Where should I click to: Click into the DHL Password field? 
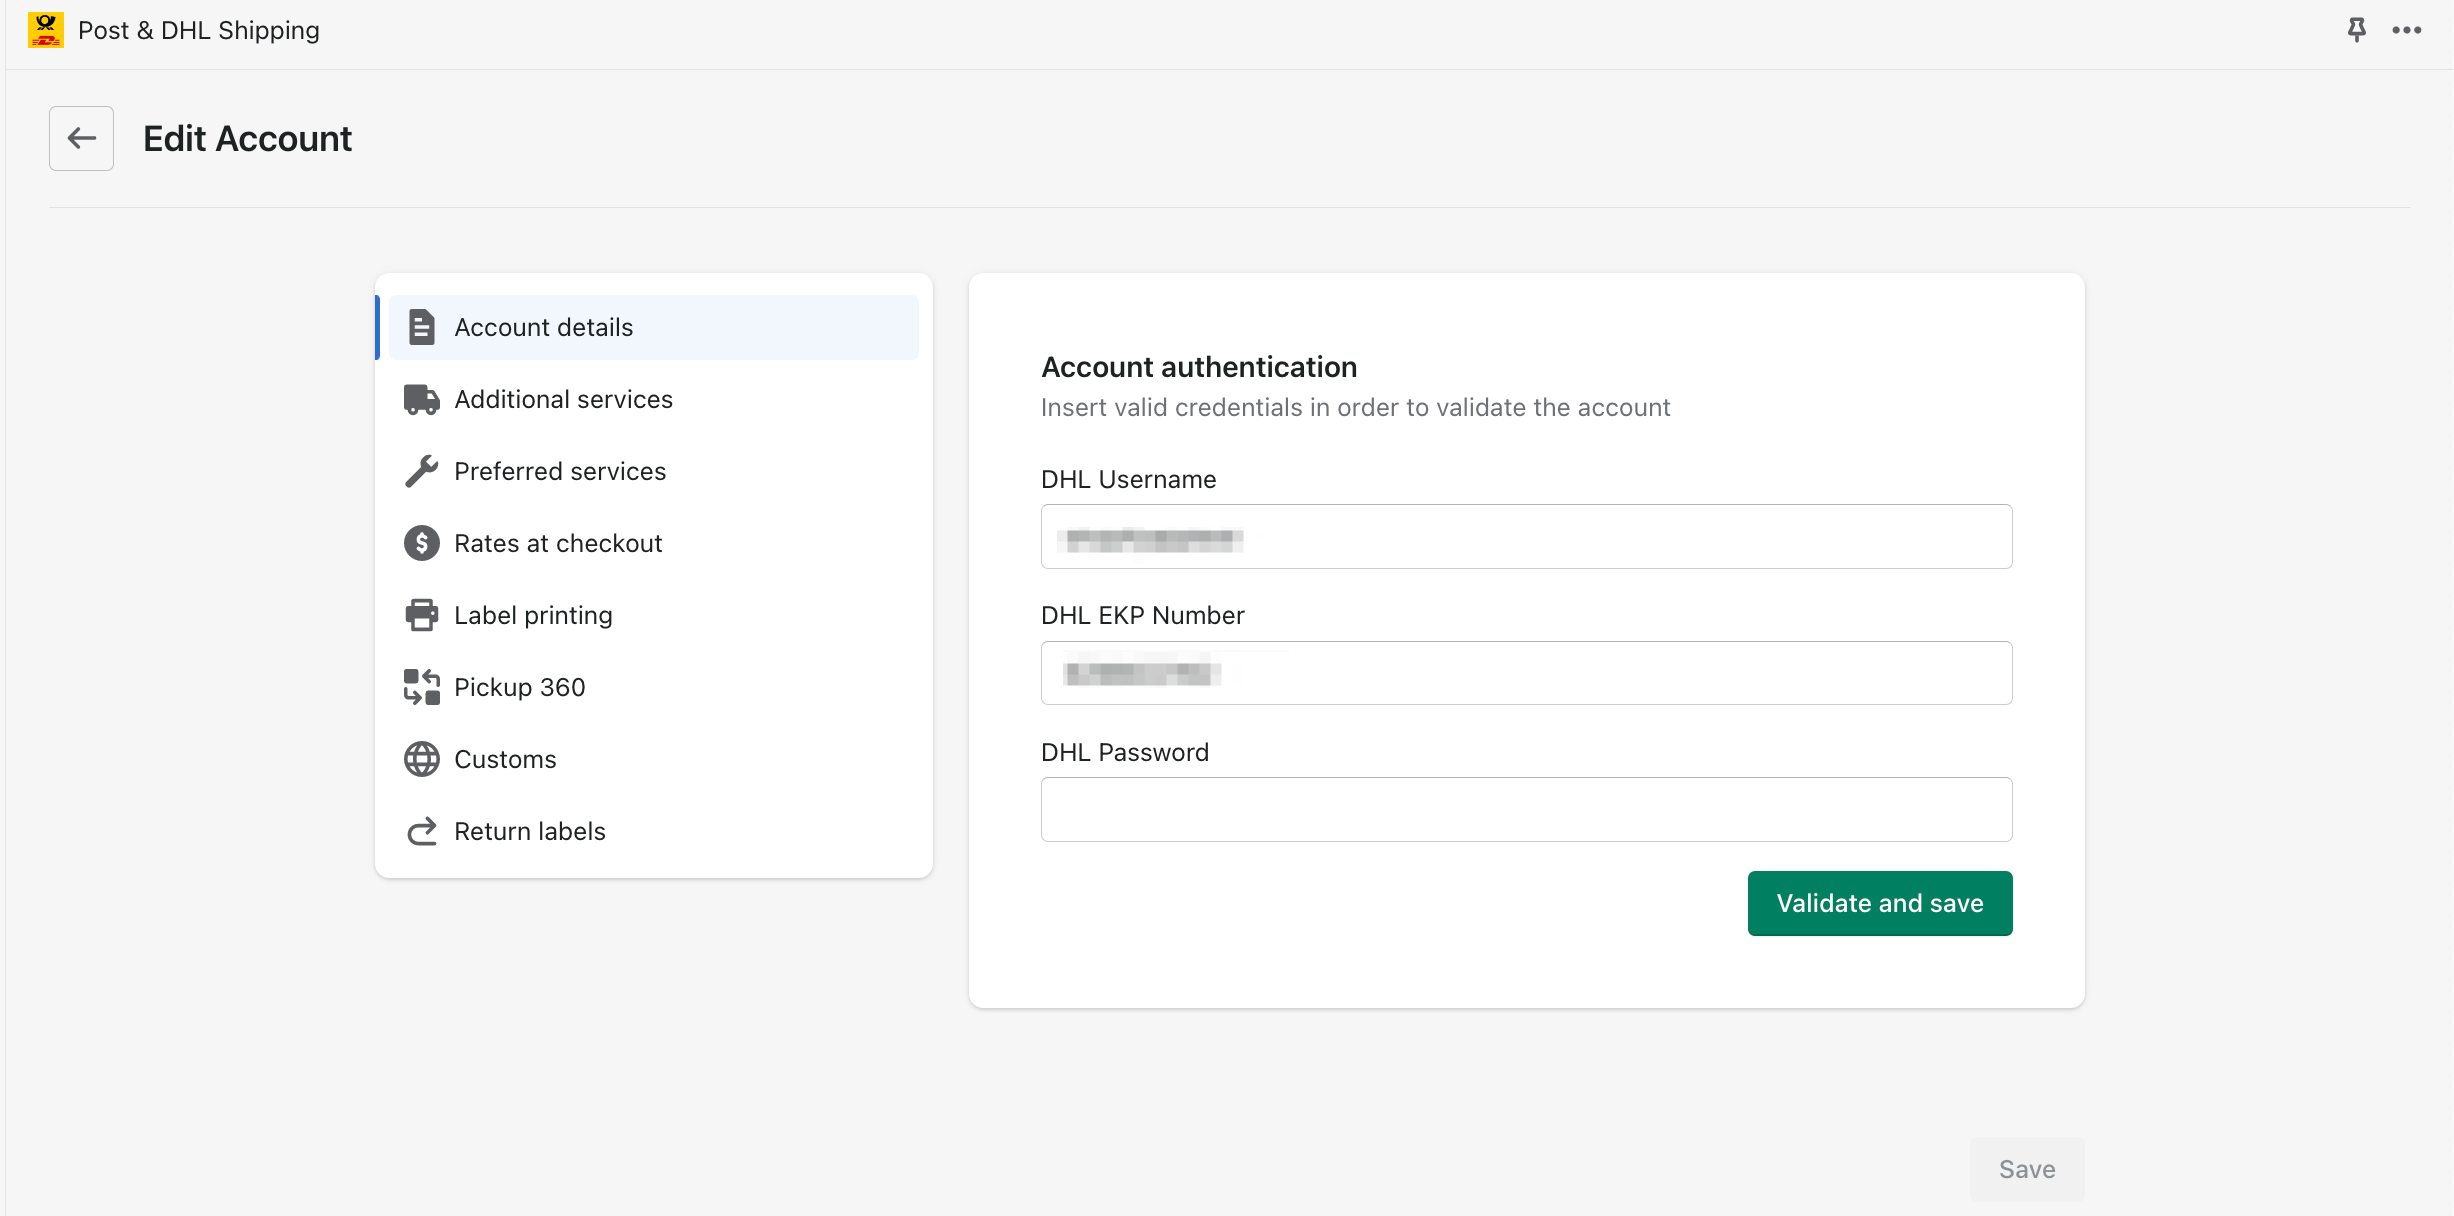click(1526, 809)
